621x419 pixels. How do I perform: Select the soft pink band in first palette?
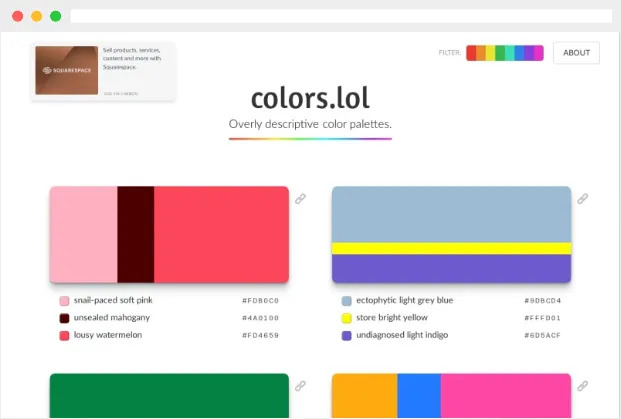pyautogui.click(x=84, y=234)
